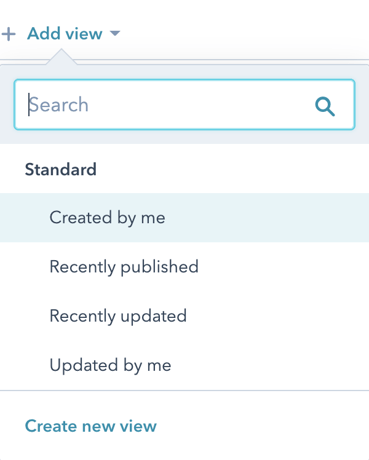Click the Standard section heading

click(61, 169)
